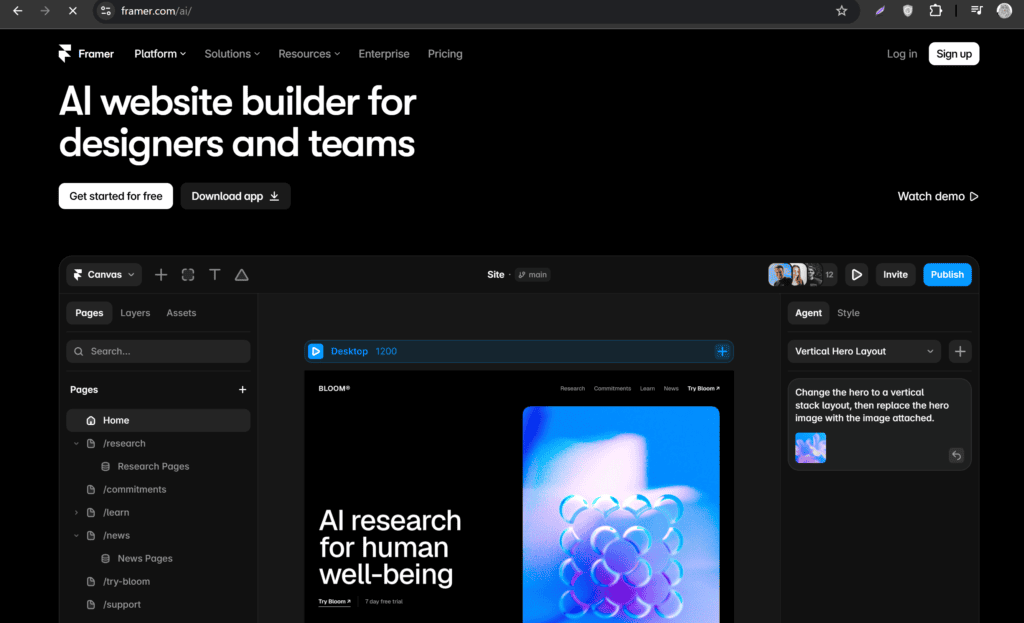Switch to the Style tab
Viewport: 1024px width, 623px height.
coord(848,313)
